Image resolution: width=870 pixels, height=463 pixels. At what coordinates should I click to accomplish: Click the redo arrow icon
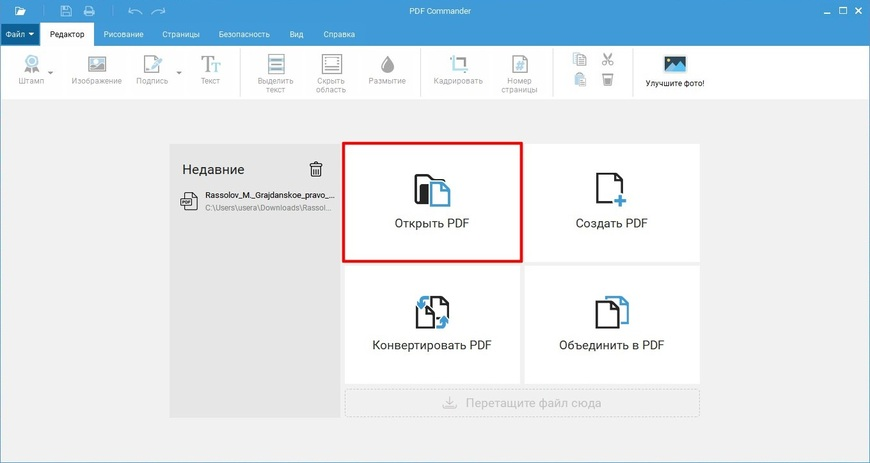click(159, 11)
